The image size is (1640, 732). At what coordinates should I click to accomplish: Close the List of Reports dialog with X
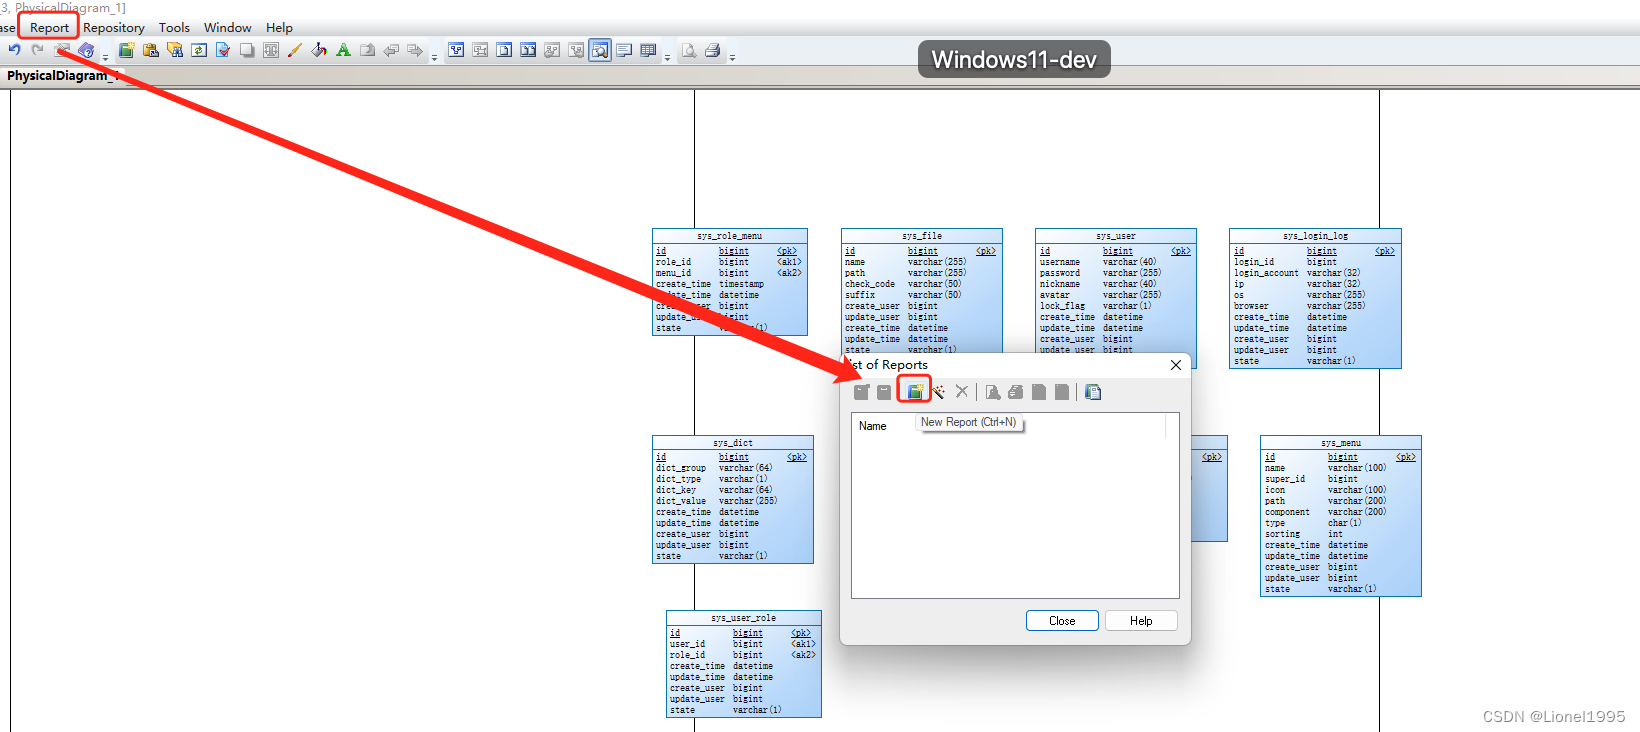pos(1176,365)
